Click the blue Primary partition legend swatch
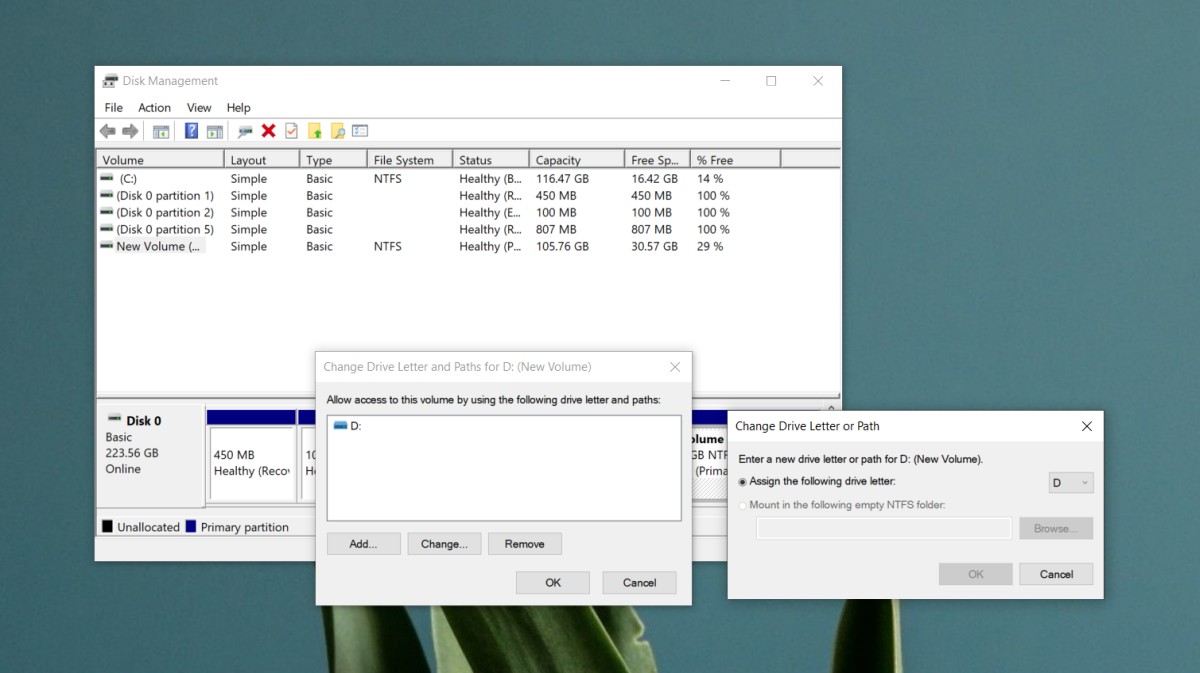 pos(191,526)
